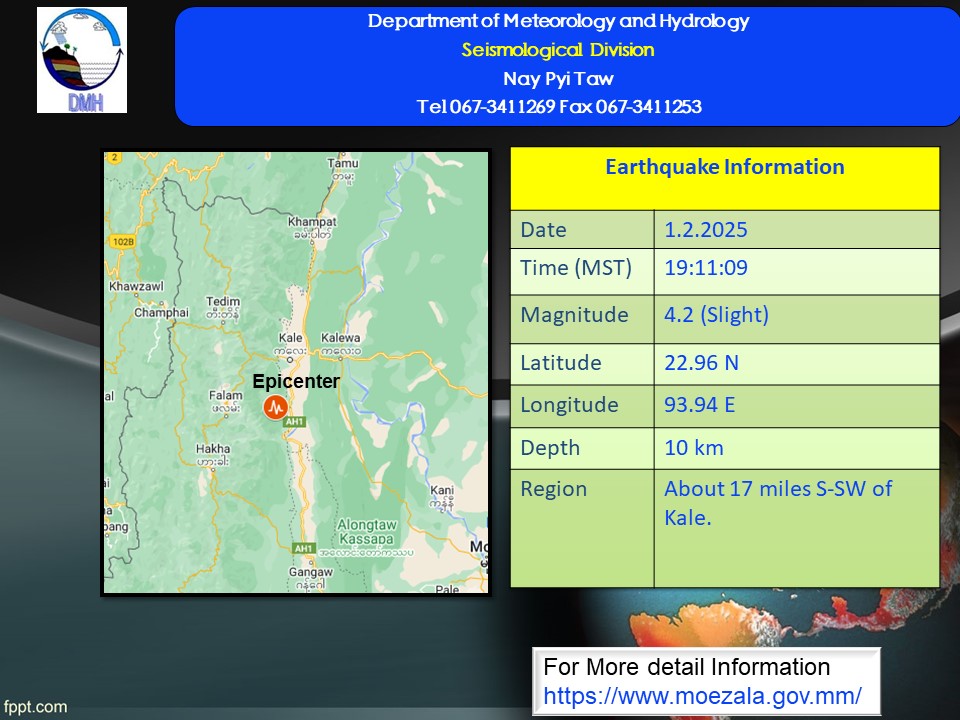Click the 'Magnitude' row label

574,315
